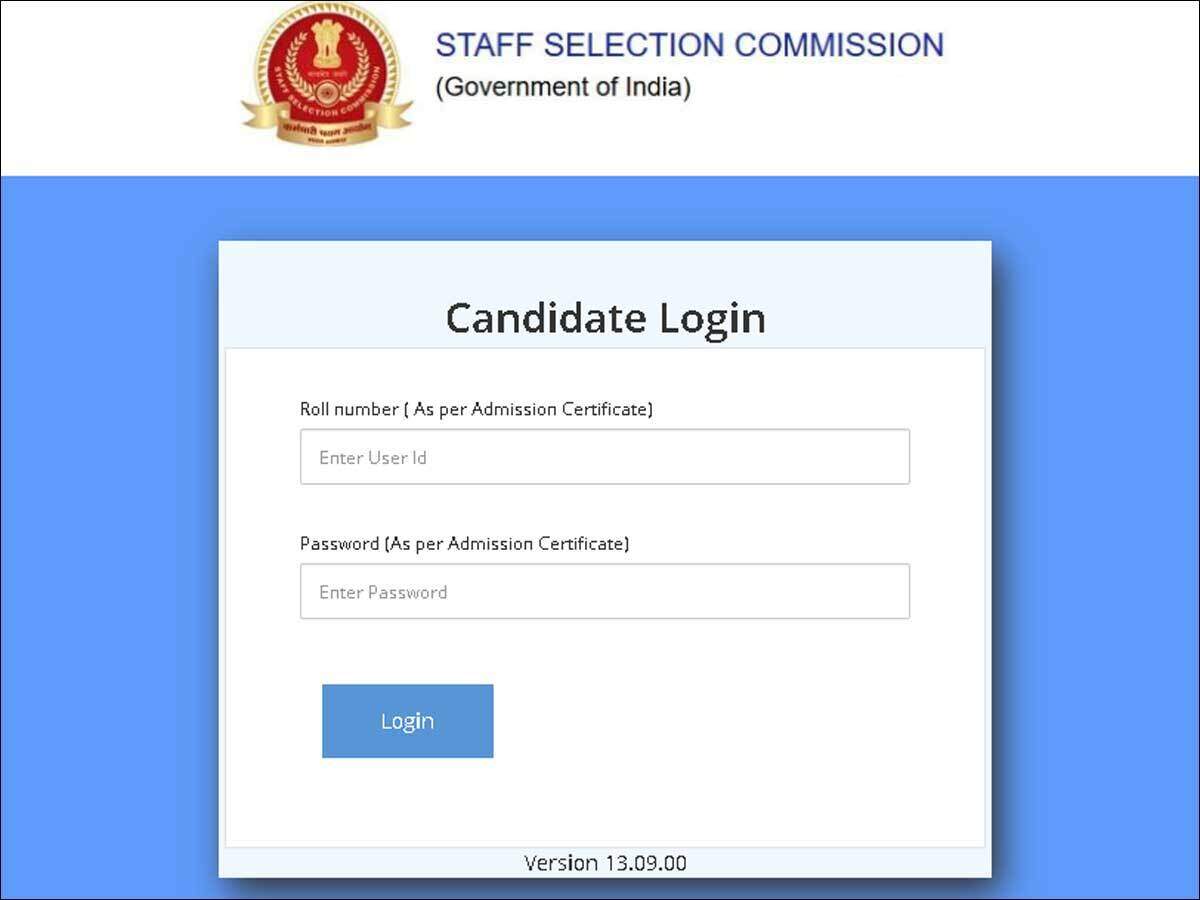Focus the Enter User Id input field
The width and height of the screenshot is (1200, 900).
point(605,457)
